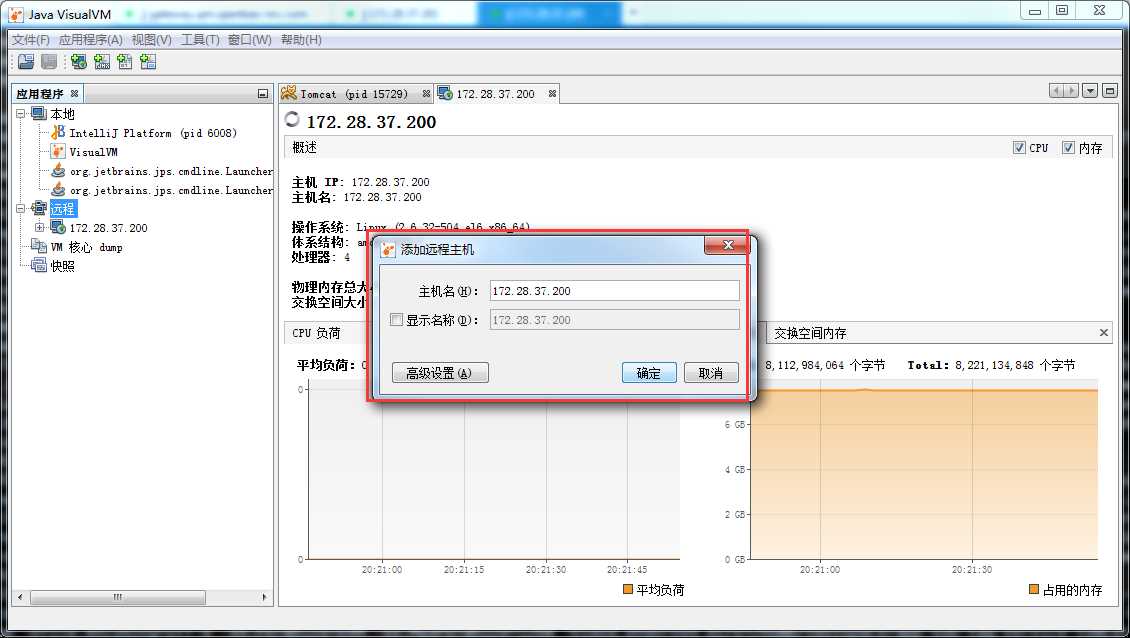
Task: Click the Add Remote Host toolbar icon
Action: (x=79, y=62)
